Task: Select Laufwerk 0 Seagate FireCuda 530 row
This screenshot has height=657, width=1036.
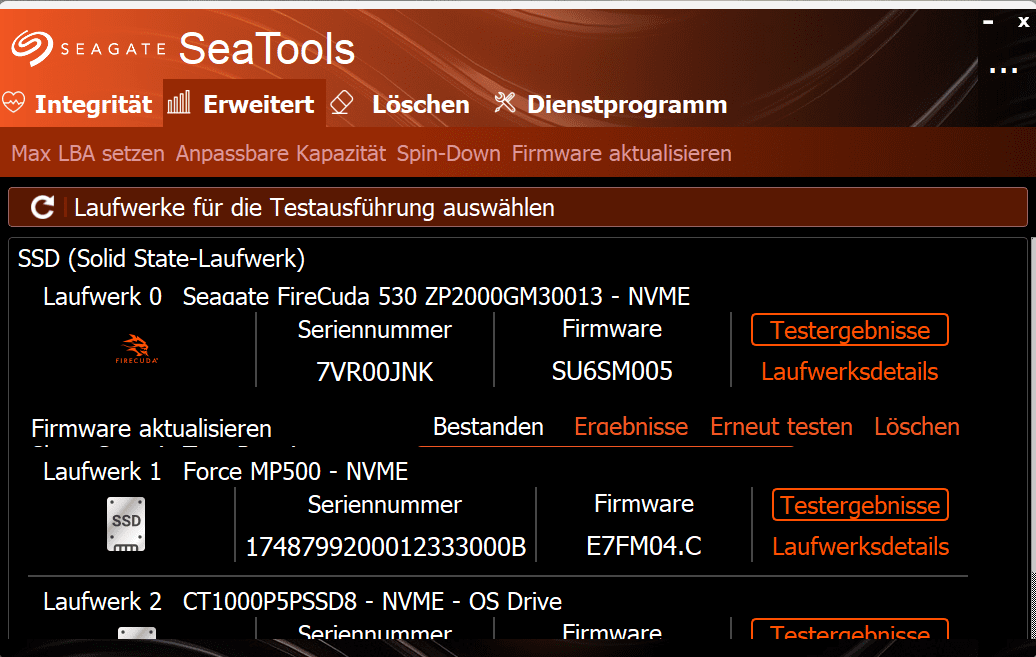Action: [x=367, y=296]
